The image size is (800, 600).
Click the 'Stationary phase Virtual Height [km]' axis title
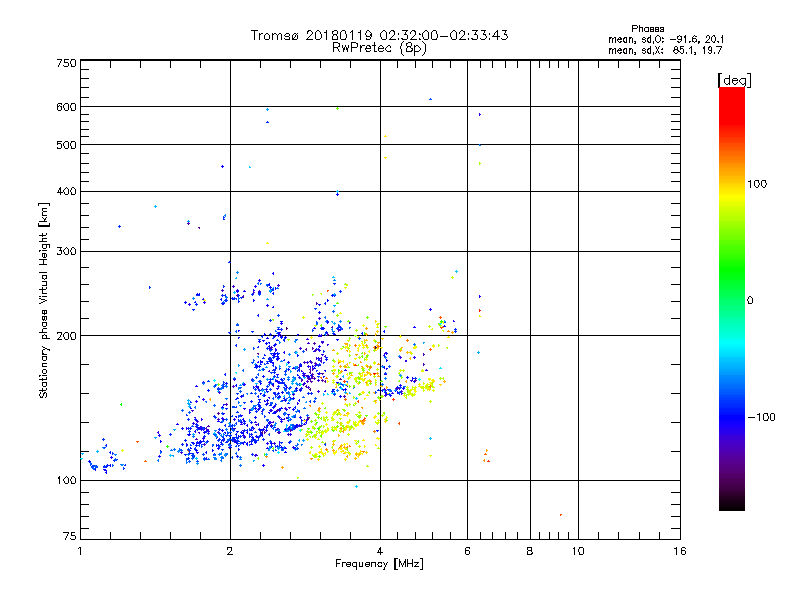point(44,301)
